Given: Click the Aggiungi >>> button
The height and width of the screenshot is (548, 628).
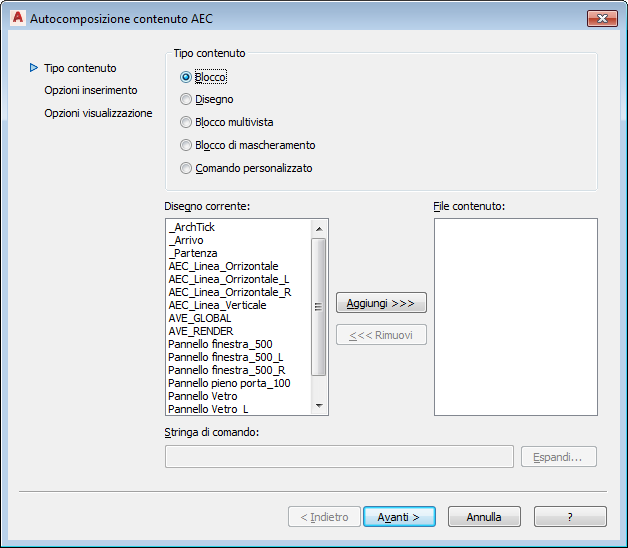Looking at the screenshot, I should point(381,303).
